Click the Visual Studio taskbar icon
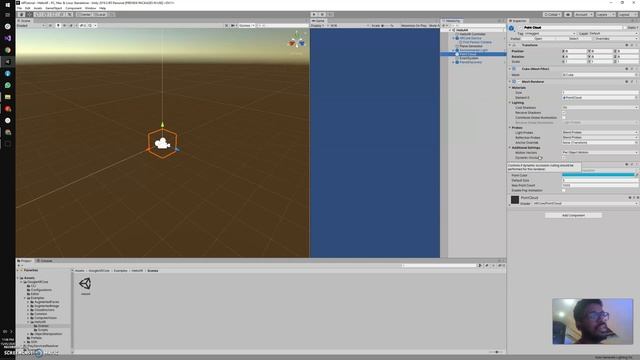 tap(7, 38)
